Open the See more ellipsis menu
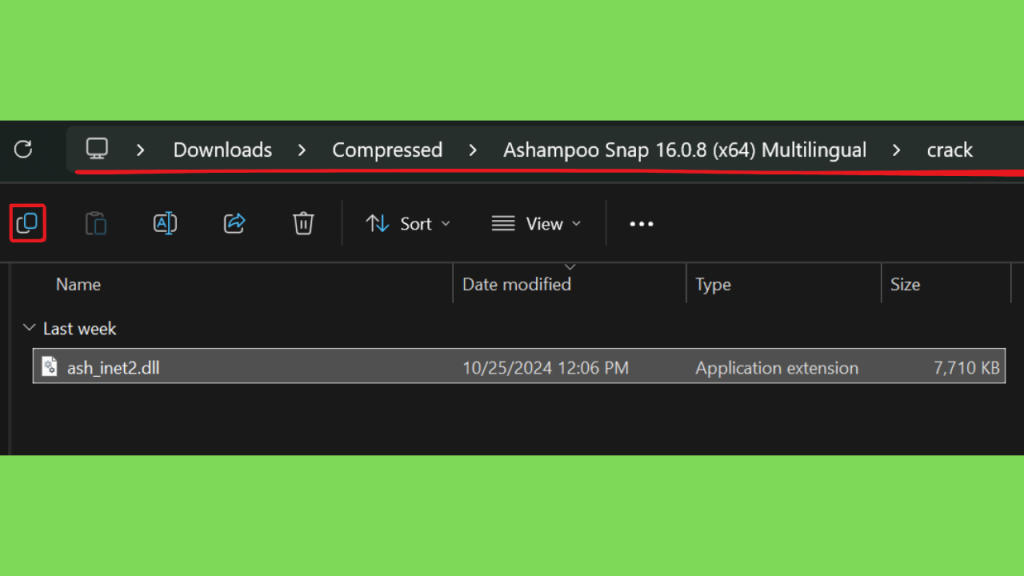This screenshot has height=576, width=1024. point(641,224)
